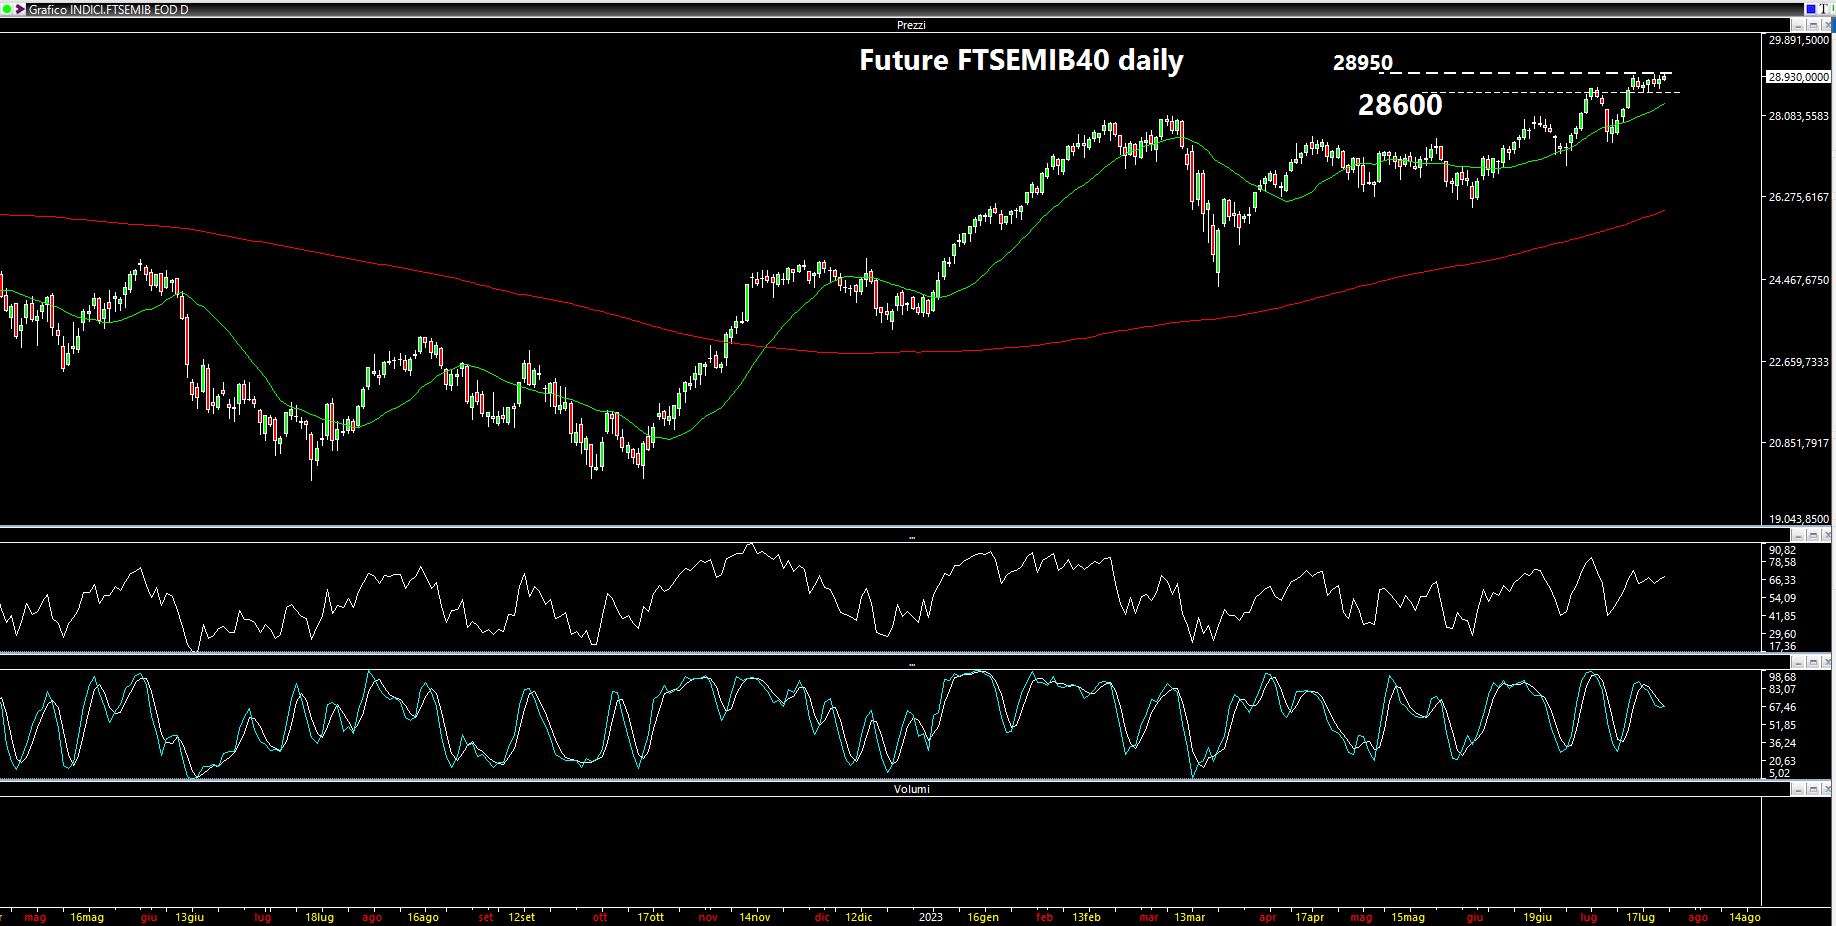This screenshot has width=1836, height=926.
Task: Click the 15mag date on time axis
Action: coord(1407,917)
